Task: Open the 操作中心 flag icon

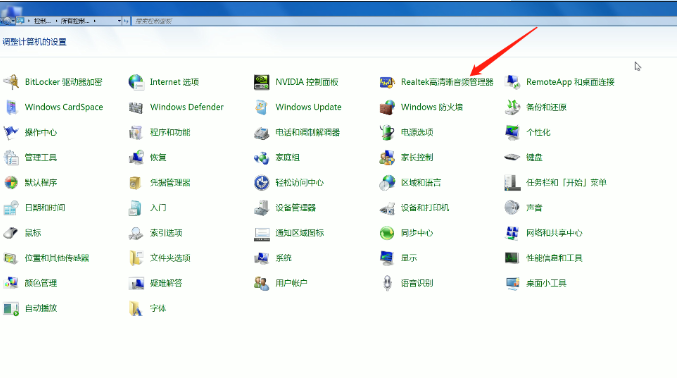Action: (x=11, y=132)
